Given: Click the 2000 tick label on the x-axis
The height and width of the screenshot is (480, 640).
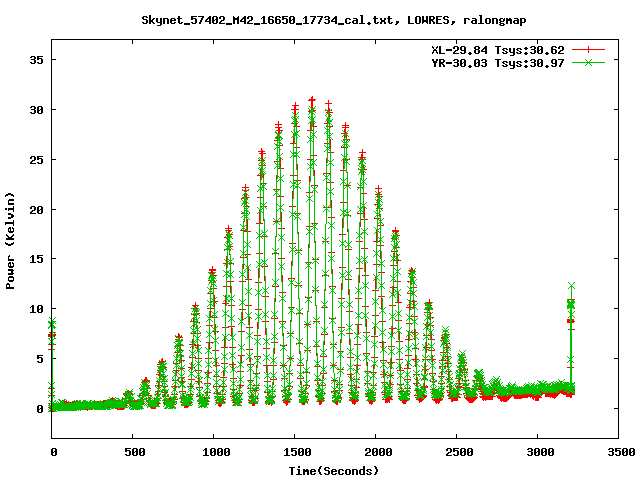Looking at the screenshot, I should coord(376,452).
